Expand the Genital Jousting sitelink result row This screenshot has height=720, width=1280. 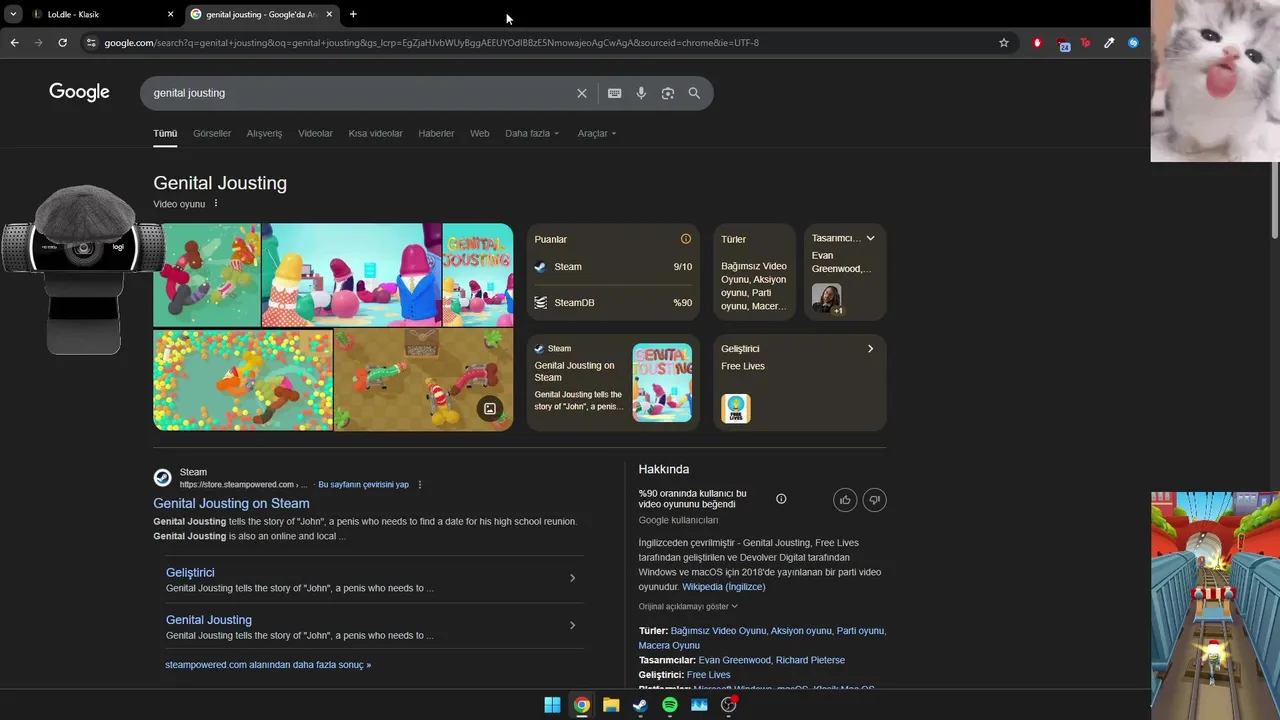coord(375,626)
